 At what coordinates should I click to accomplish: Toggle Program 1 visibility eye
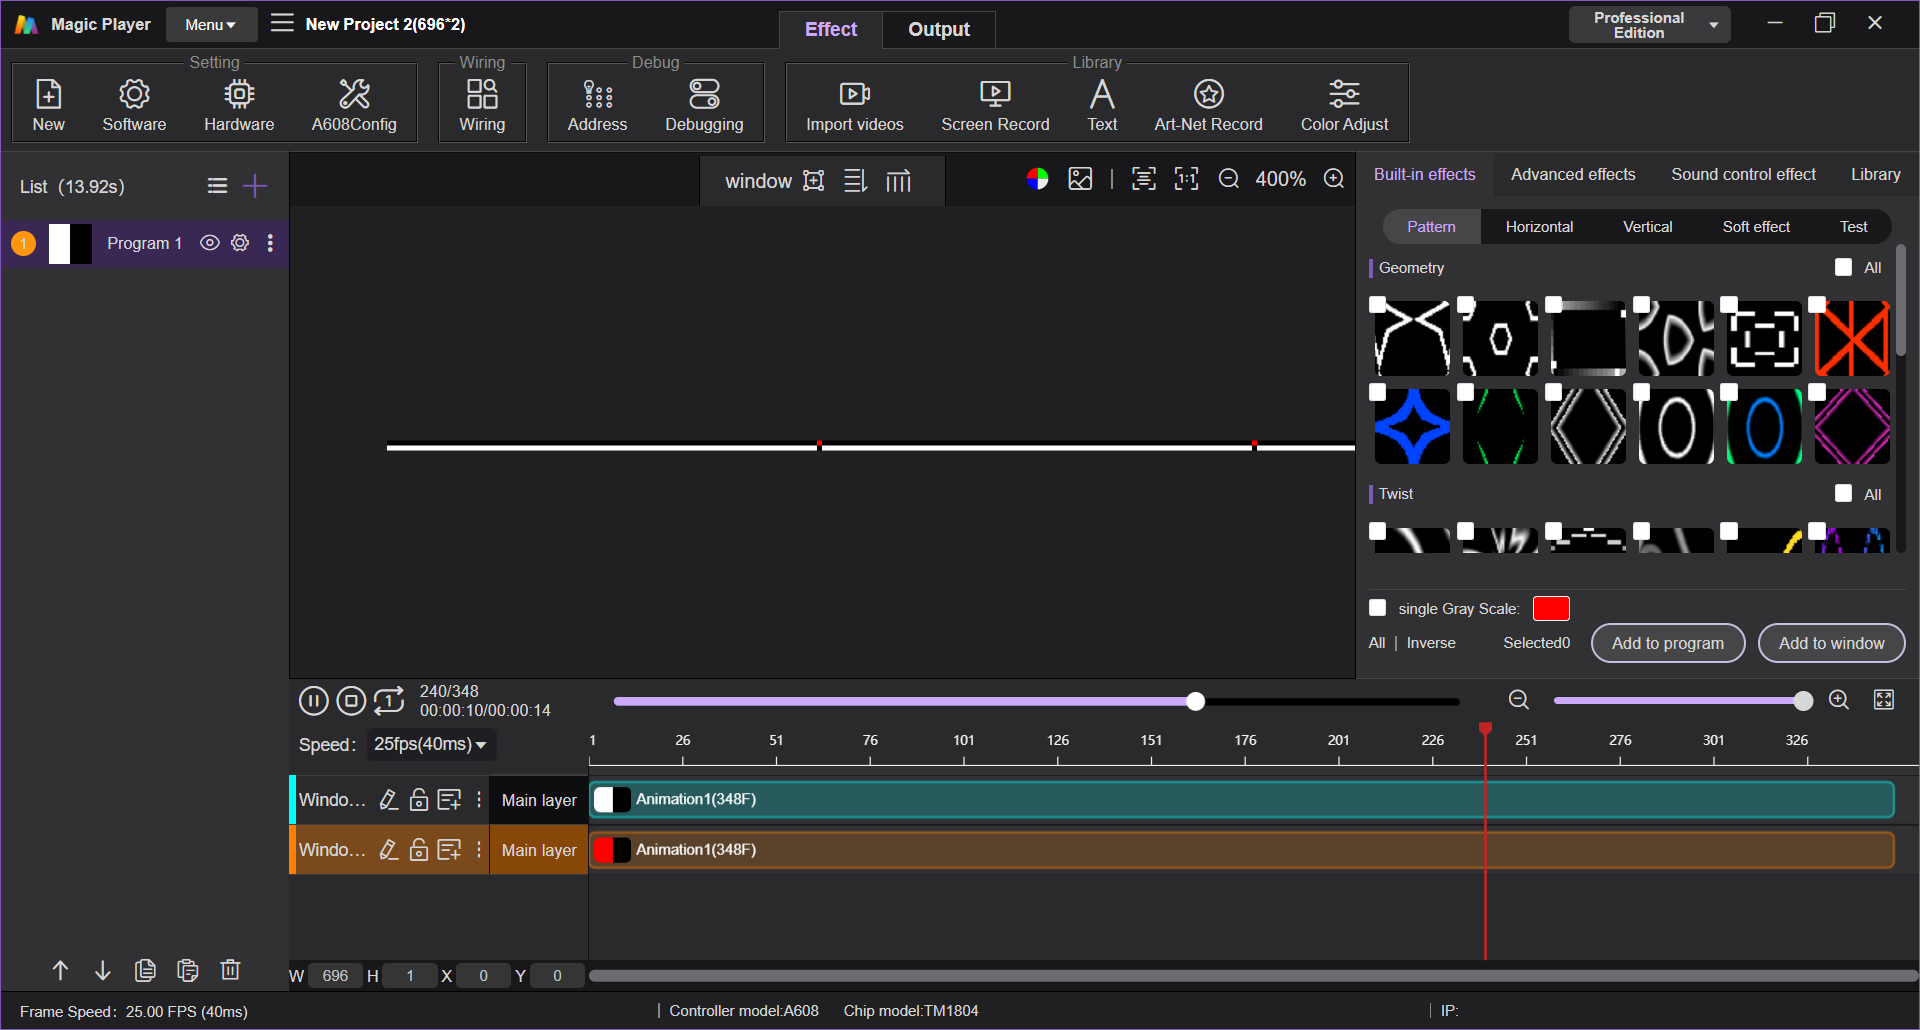(x=209, y=243)
